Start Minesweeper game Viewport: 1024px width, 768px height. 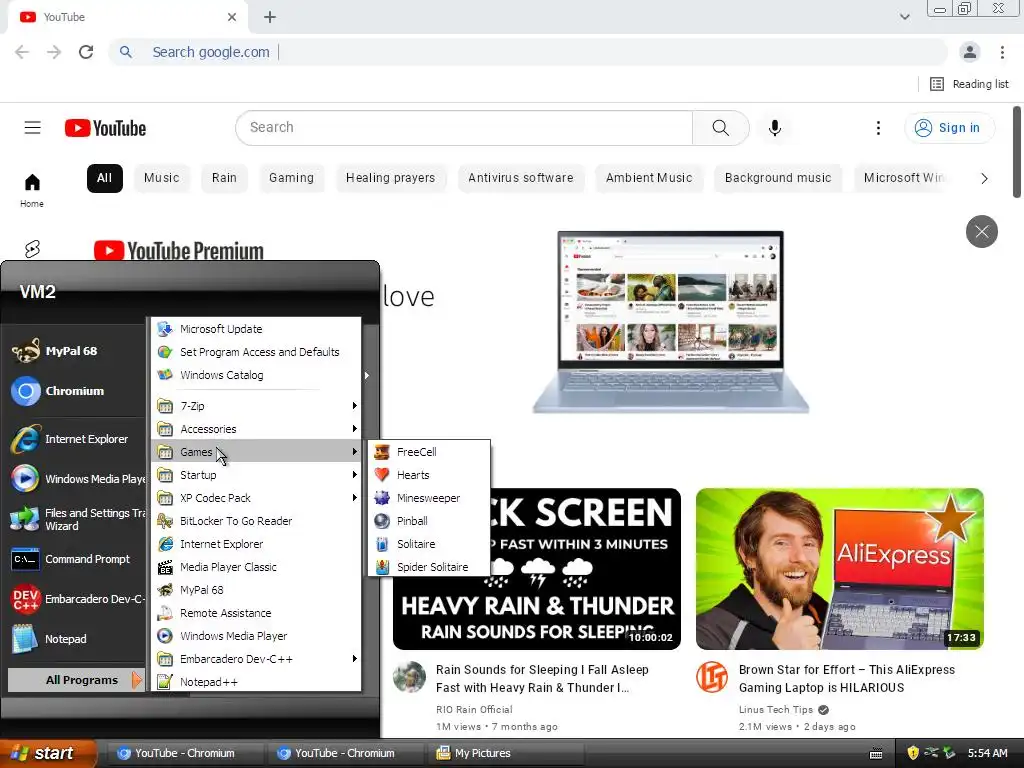point(428,498)
